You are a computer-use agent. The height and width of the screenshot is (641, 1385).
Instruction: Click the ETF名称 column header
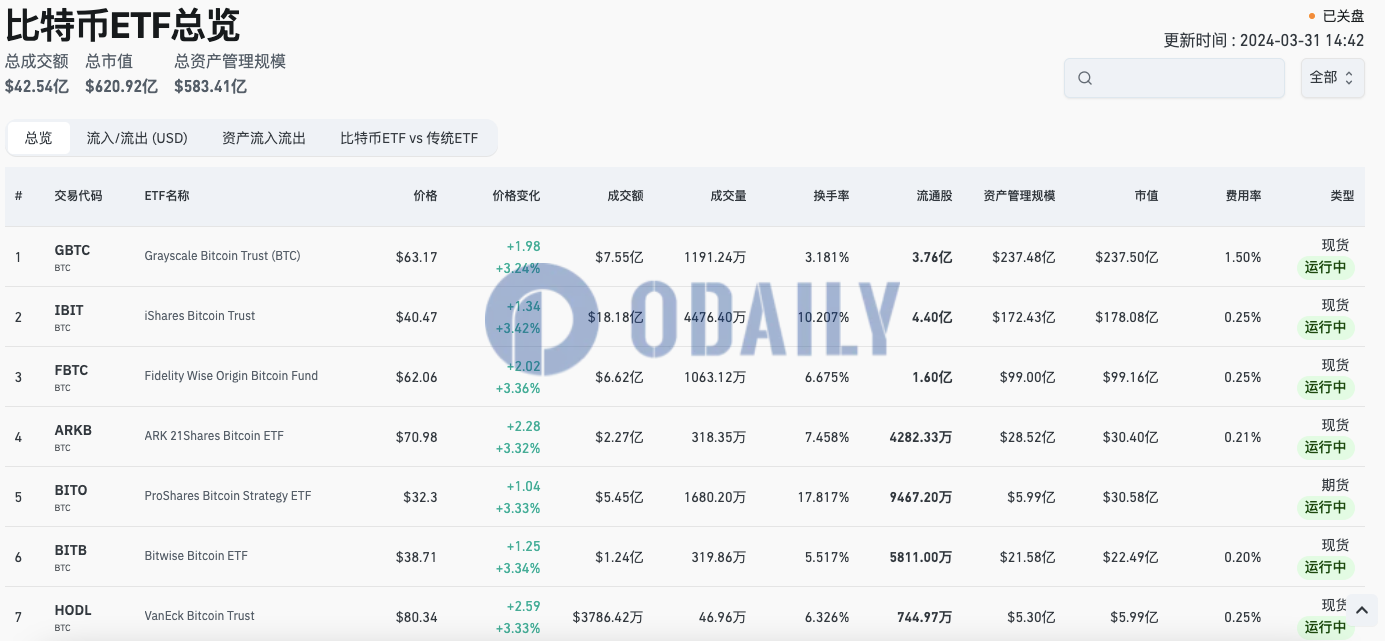click(x=167, y=196)
